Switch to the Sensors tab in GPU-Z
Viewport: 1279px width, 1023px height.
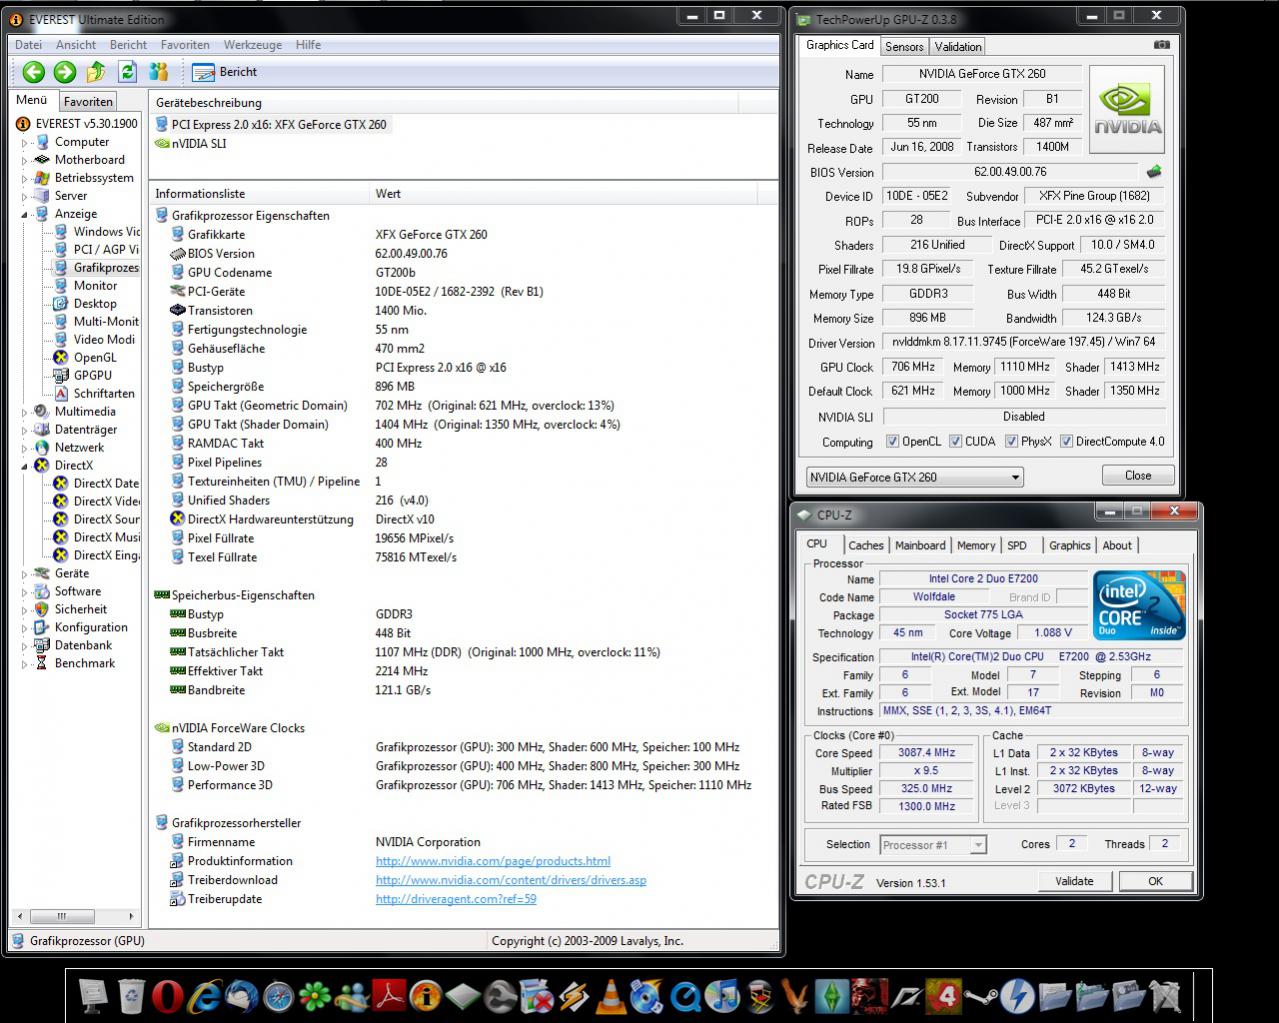(904, 47)
